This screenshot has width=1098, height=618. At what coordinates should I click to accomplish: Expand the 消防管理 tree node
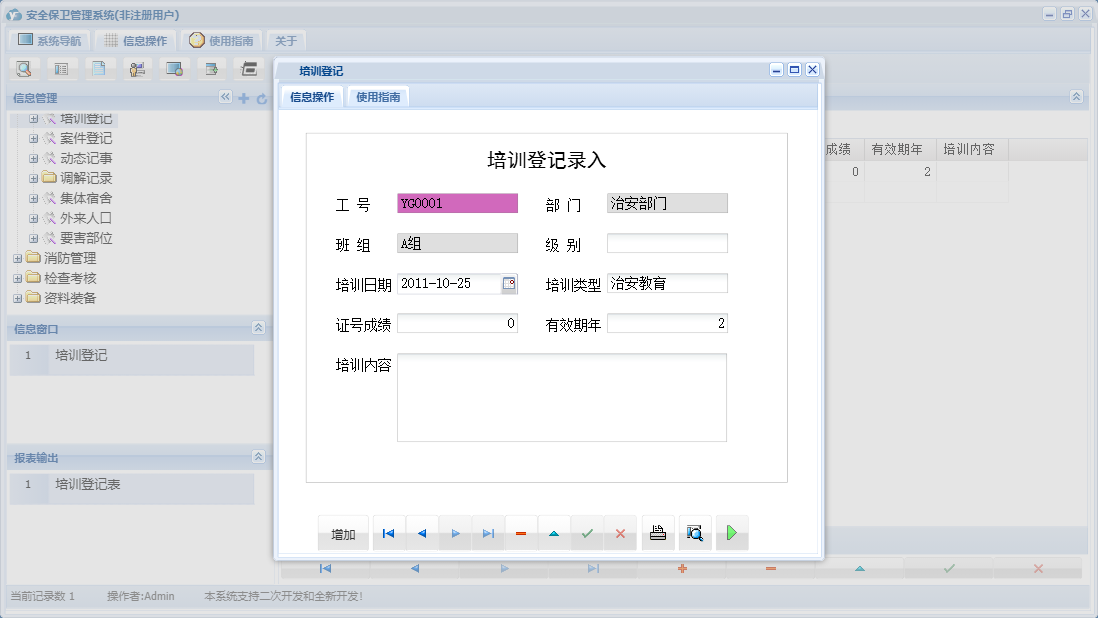click(17, 257)
